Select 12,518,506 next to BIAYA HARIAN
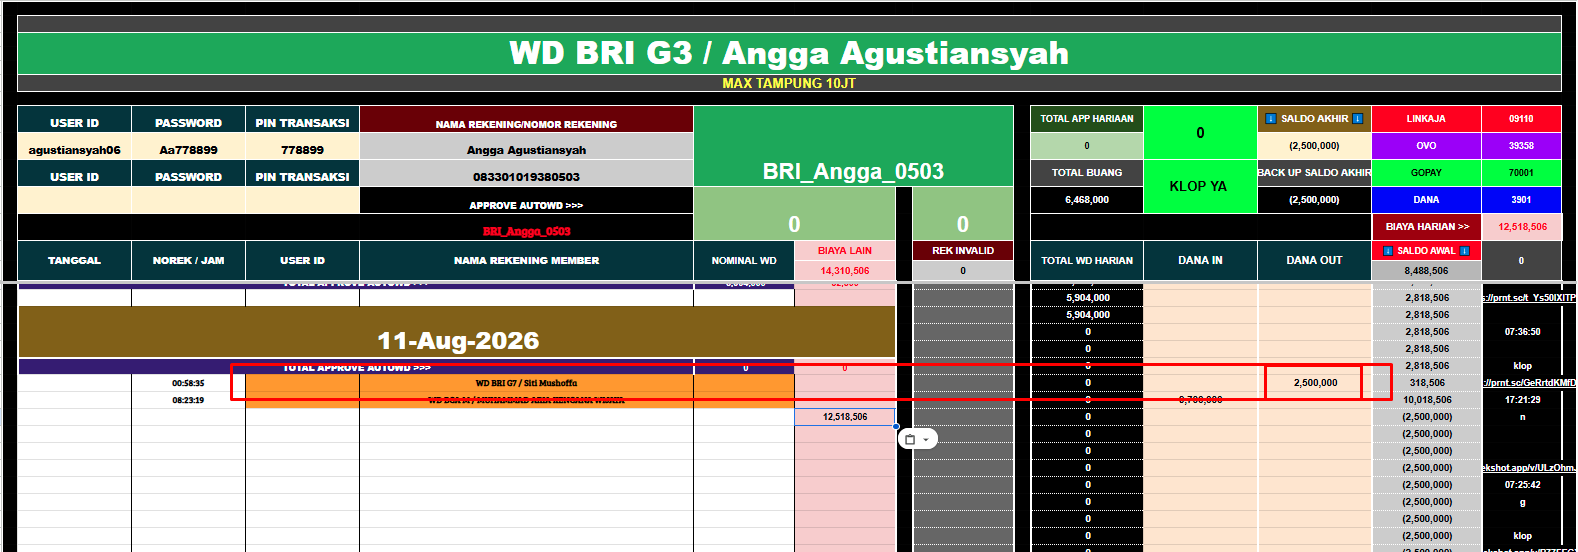1578x552 pixels. pyautogui.click(x=1521, y=227)
